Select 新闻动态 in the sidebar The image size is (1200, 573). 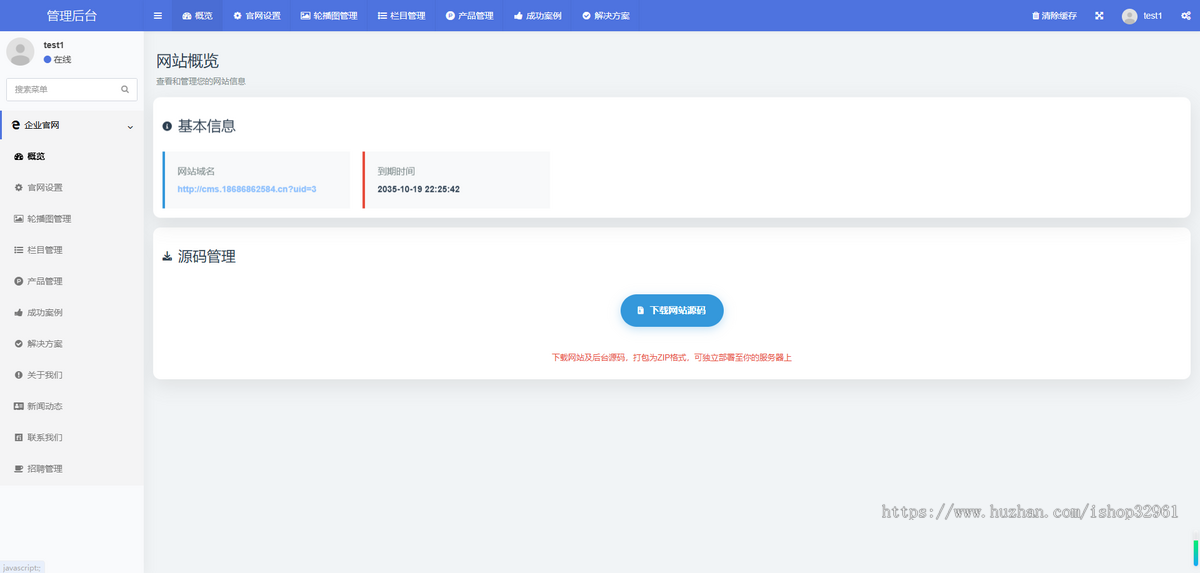coord(72,406)
